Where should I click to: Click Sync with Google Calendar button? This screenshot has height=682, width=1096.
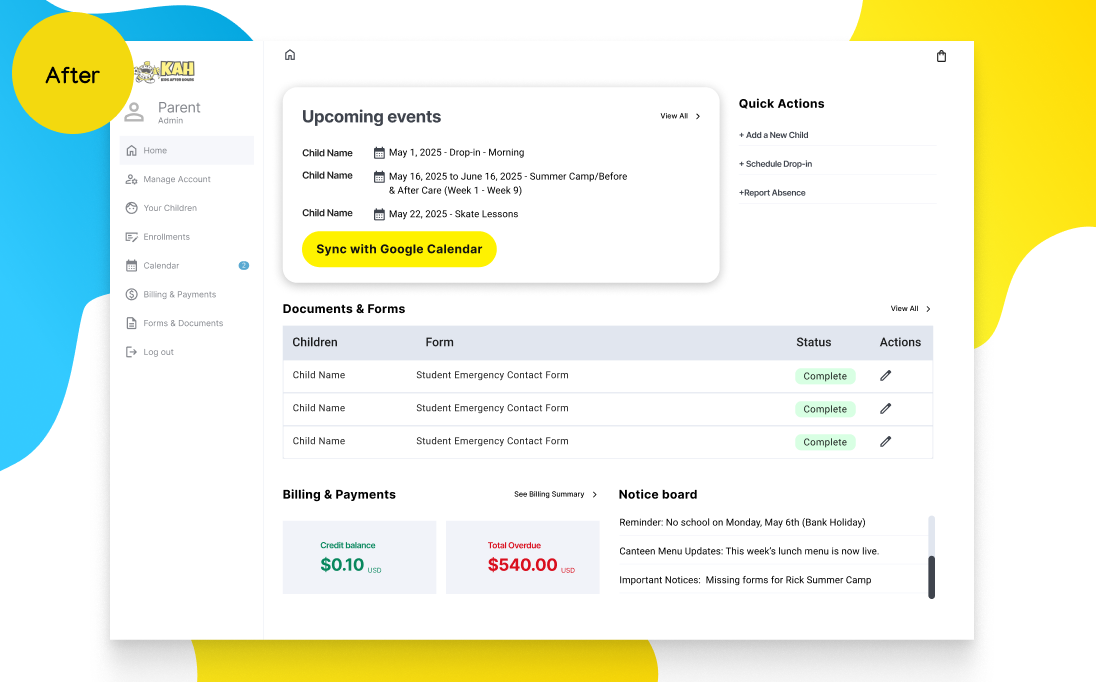399,249
